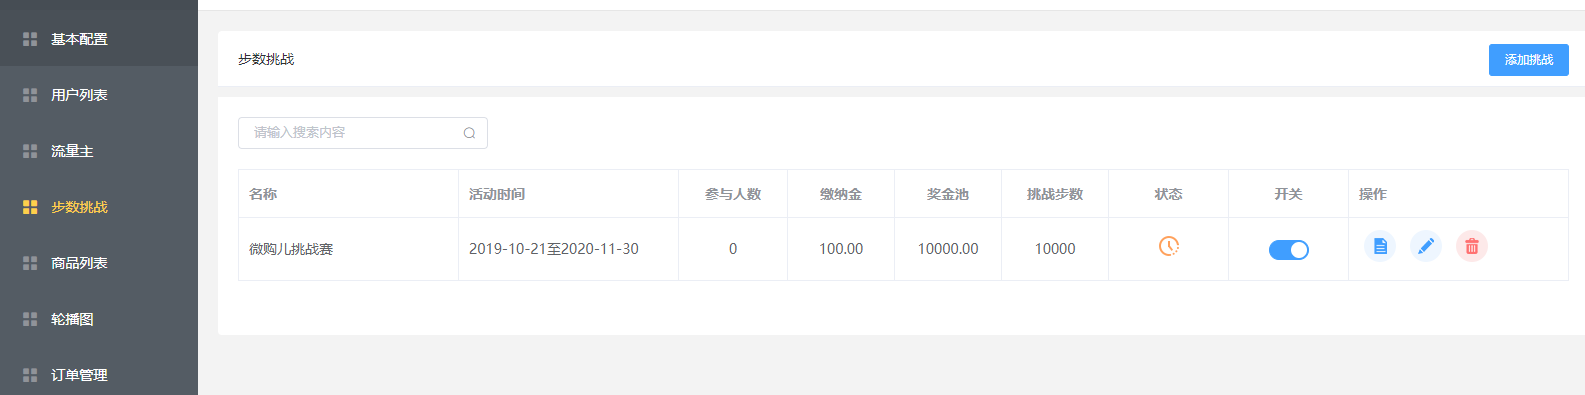
Task: Click the grid icon beside 基本配置
Action: click(x=30, y=39)
